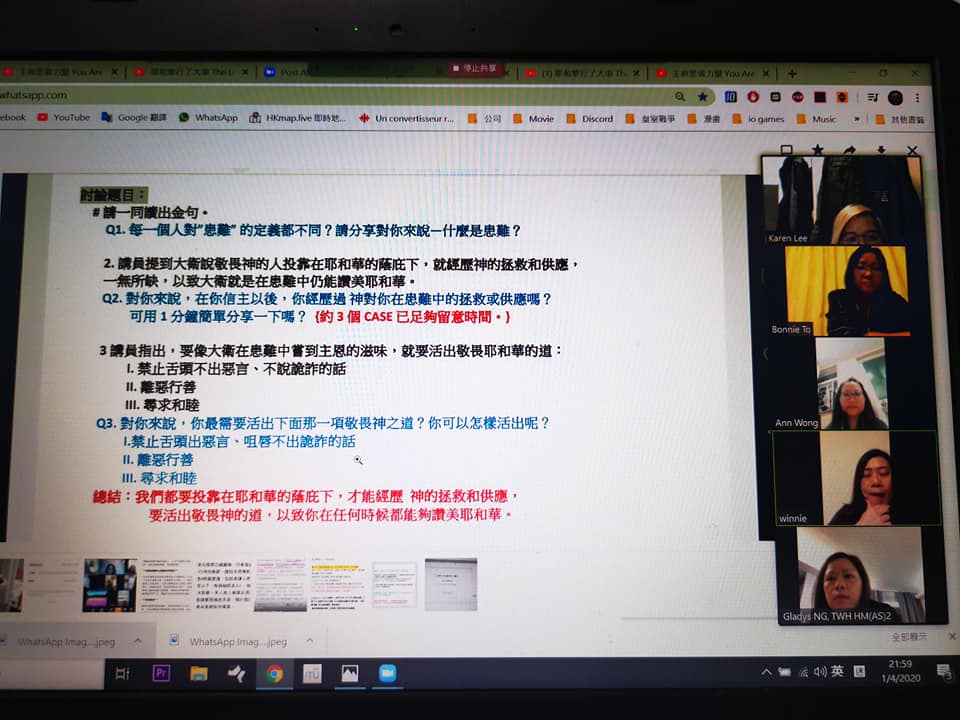Close the WhatsApp image viewer

(x=912, y=149)
